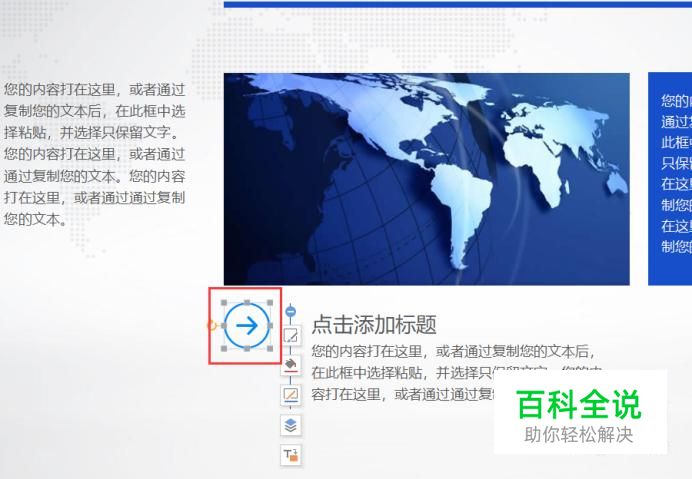Click the right-middle resize handle of the arrow shape

[270, 326]
